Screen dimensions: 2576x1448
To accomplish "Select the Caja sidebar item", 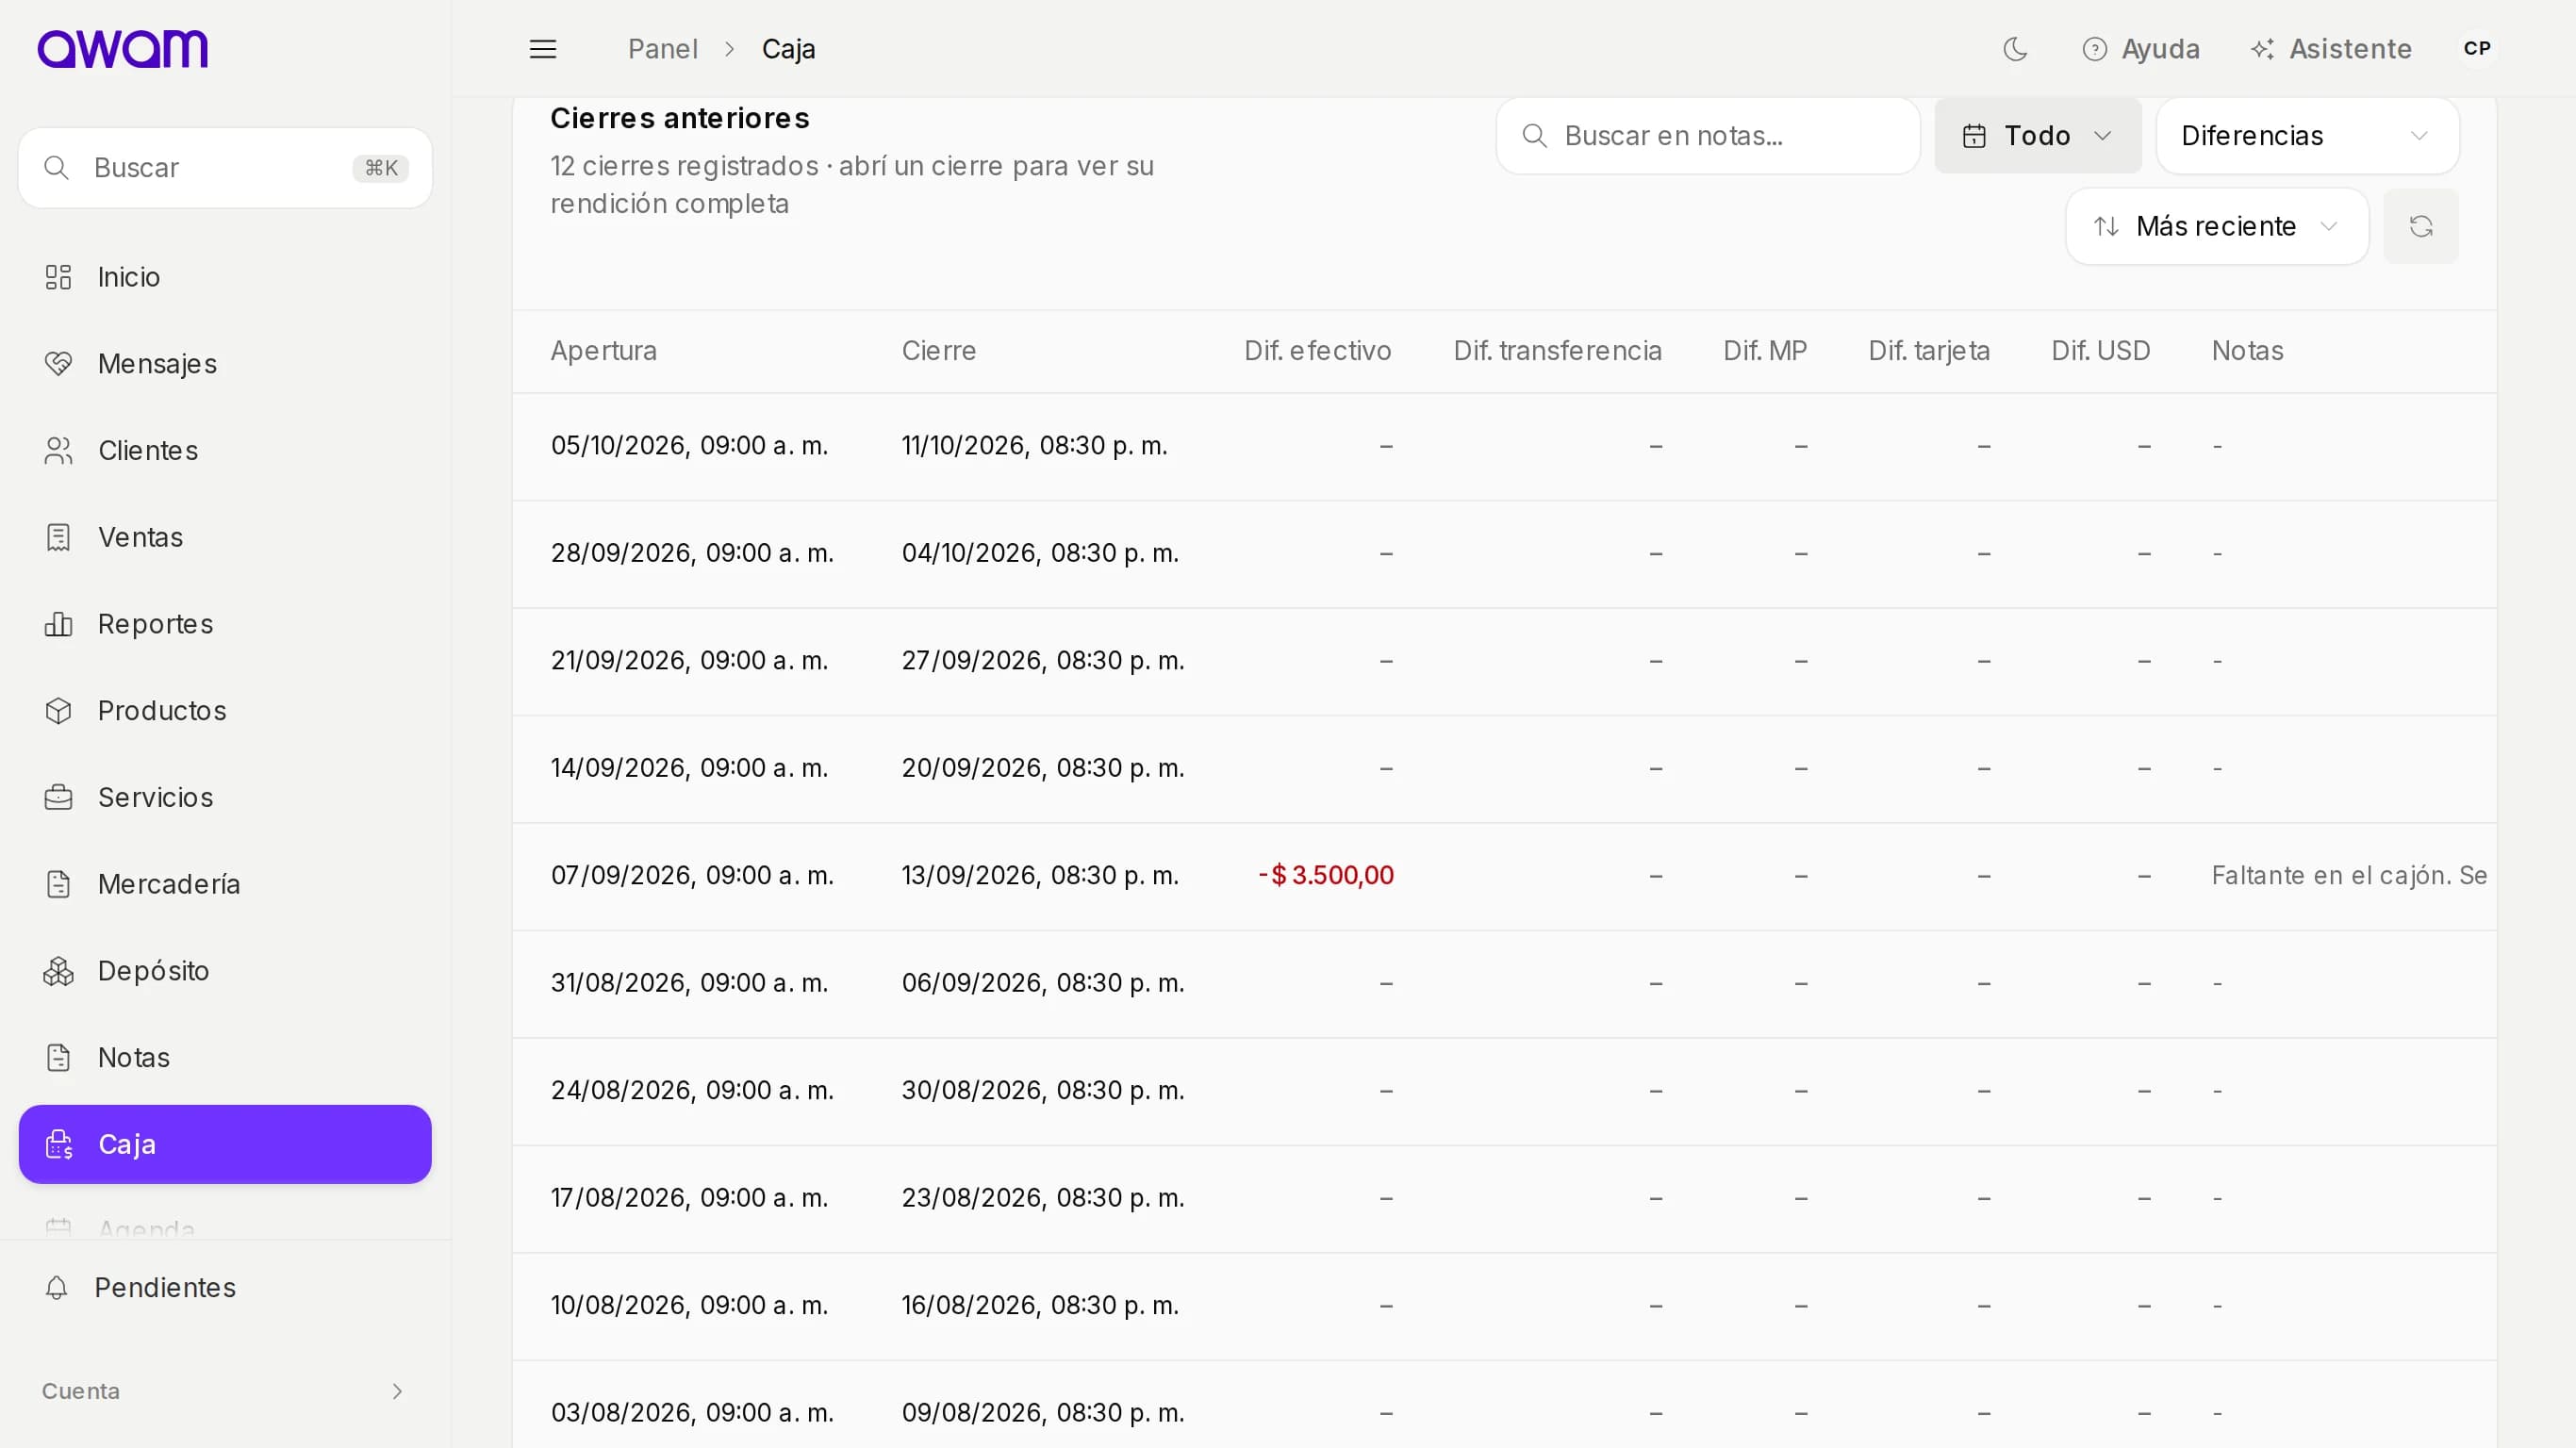I will [225, 1144].
